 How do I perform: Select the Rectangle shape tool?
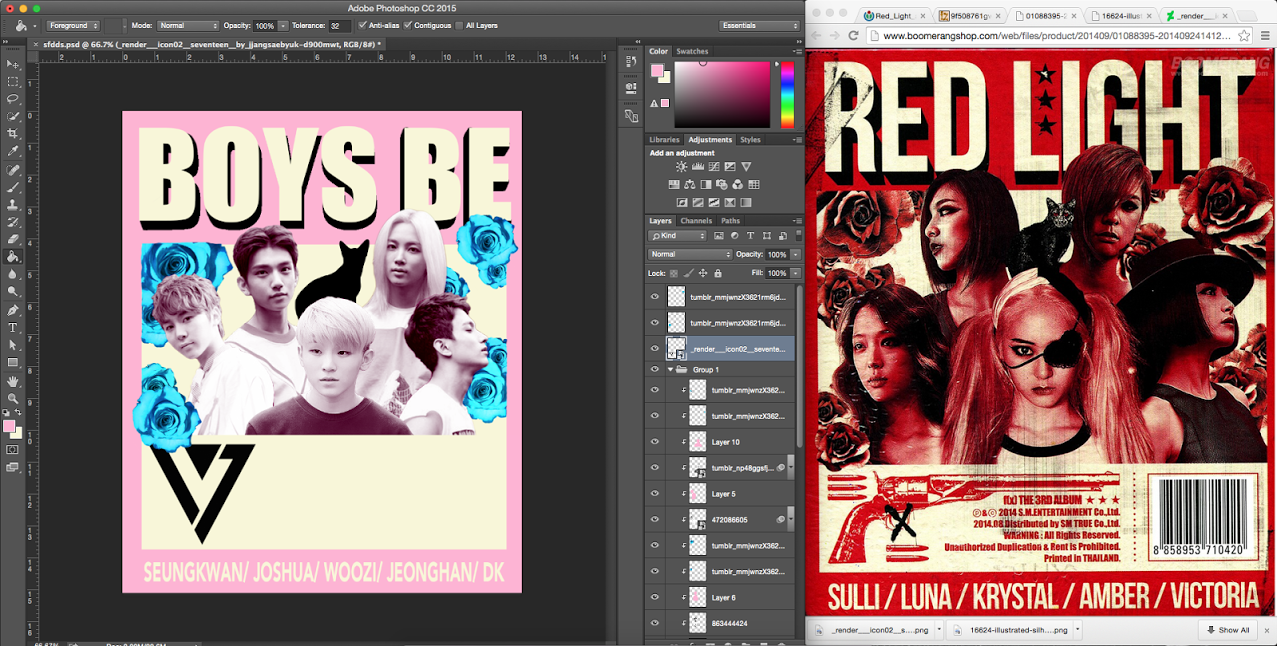pos(13,362)
